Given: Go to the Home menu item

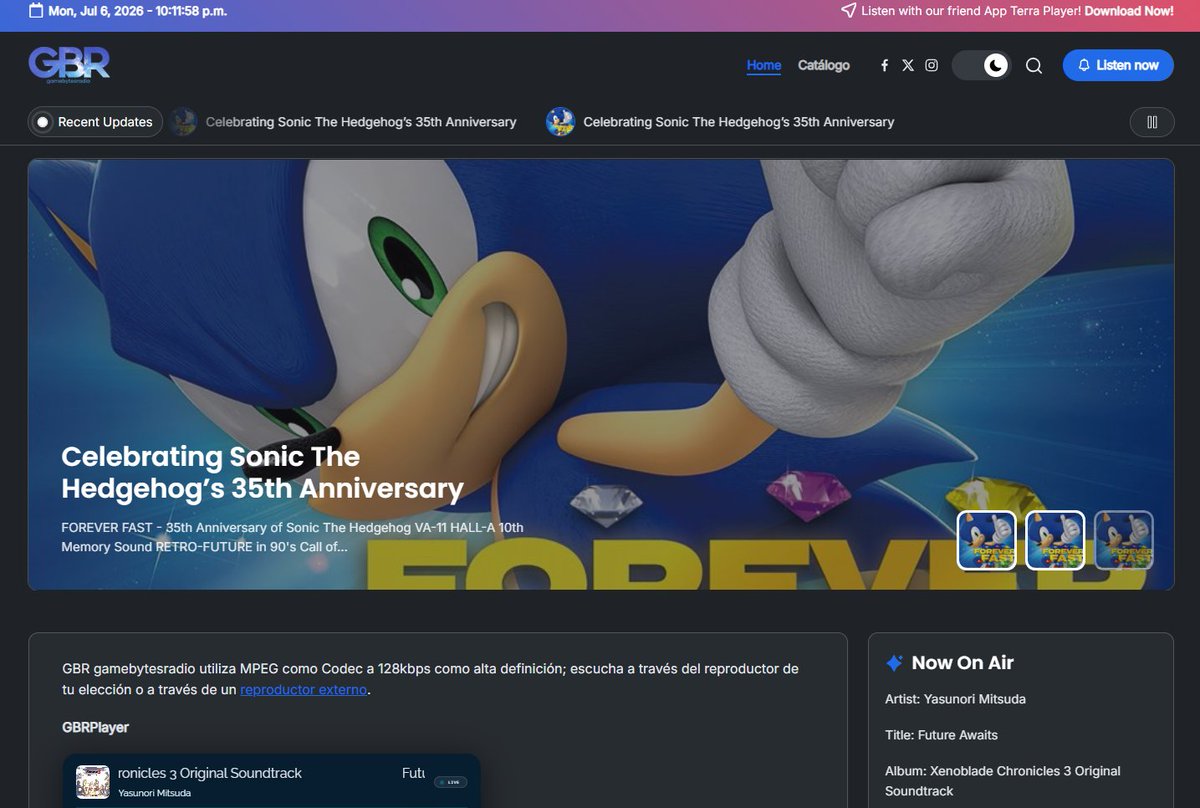Looking at the screenshot, I should (764, 65).
